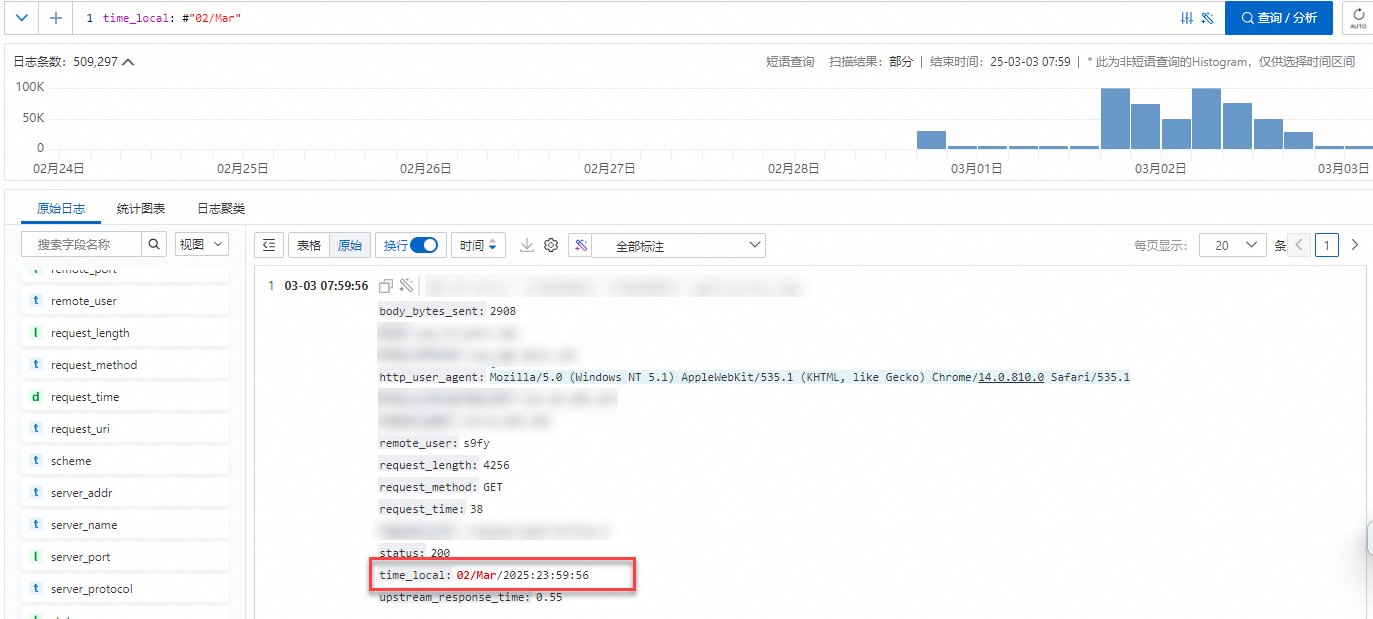Select request_time field
The height and width of the screenshot is (619, 1373).
pyautogui.click(x=125, y=397)
